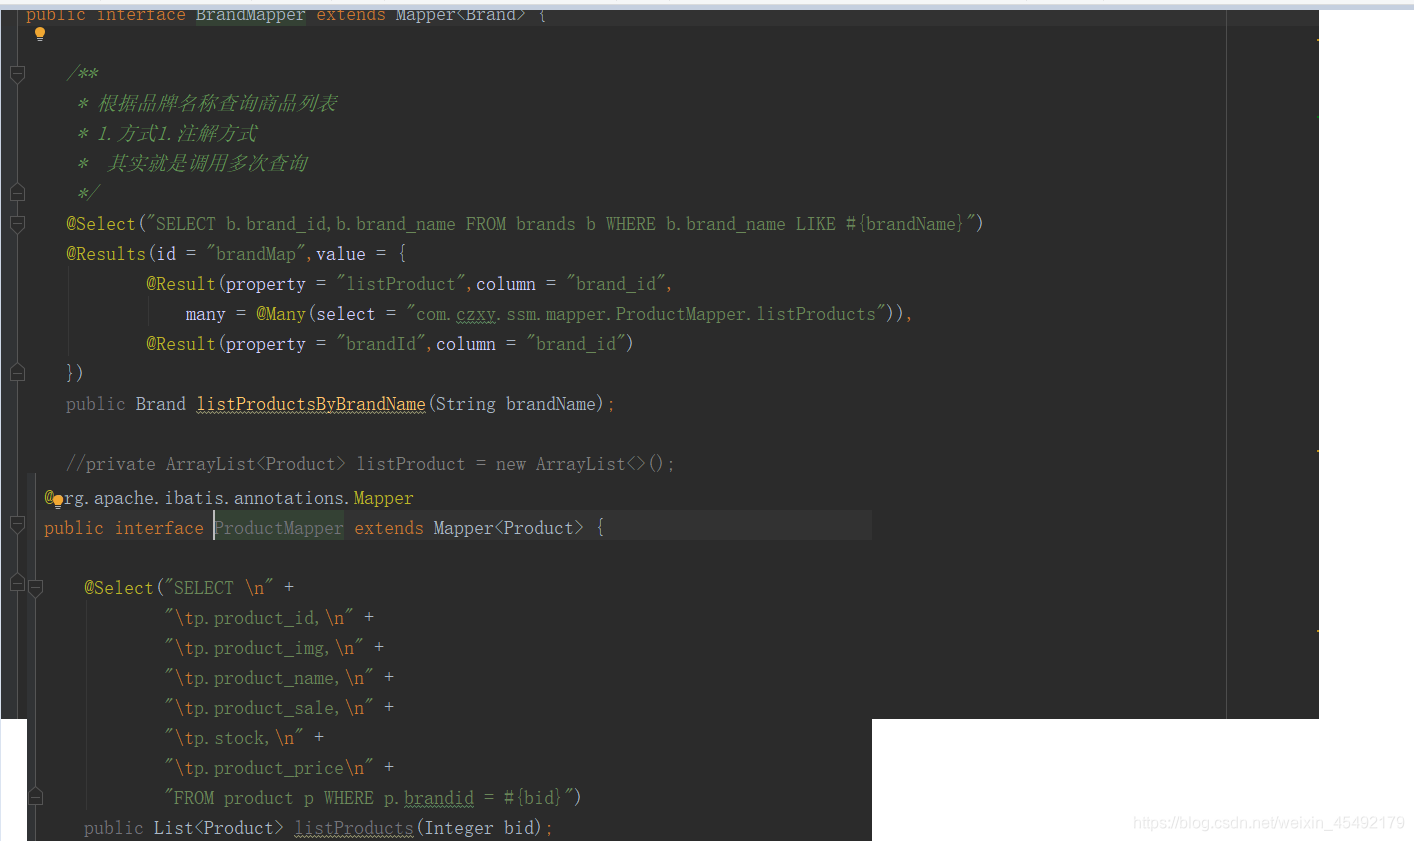Click the commented '//private ArrayList<Product>' line
The image size is (1414, 841).
click(370, 464)
